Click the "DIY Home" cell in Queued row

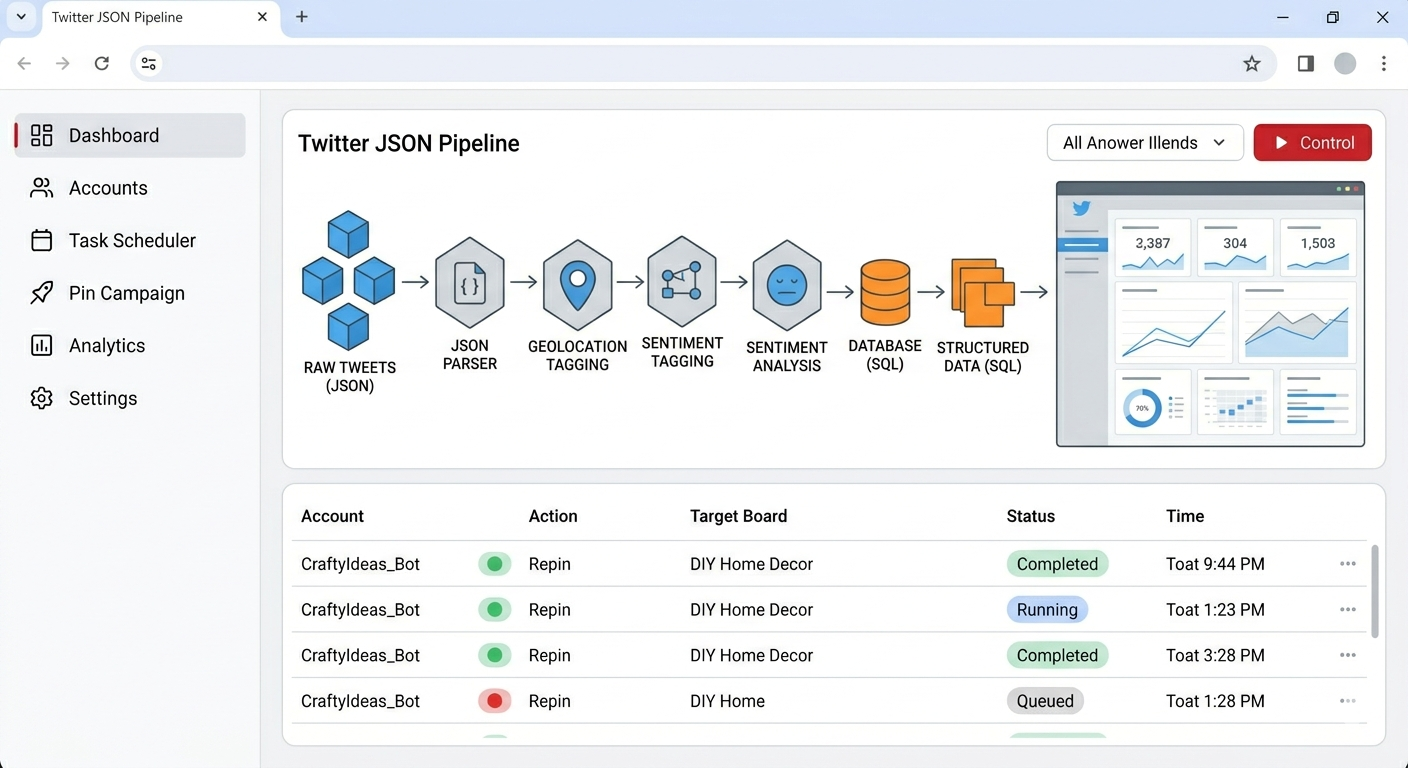[727, 701]
